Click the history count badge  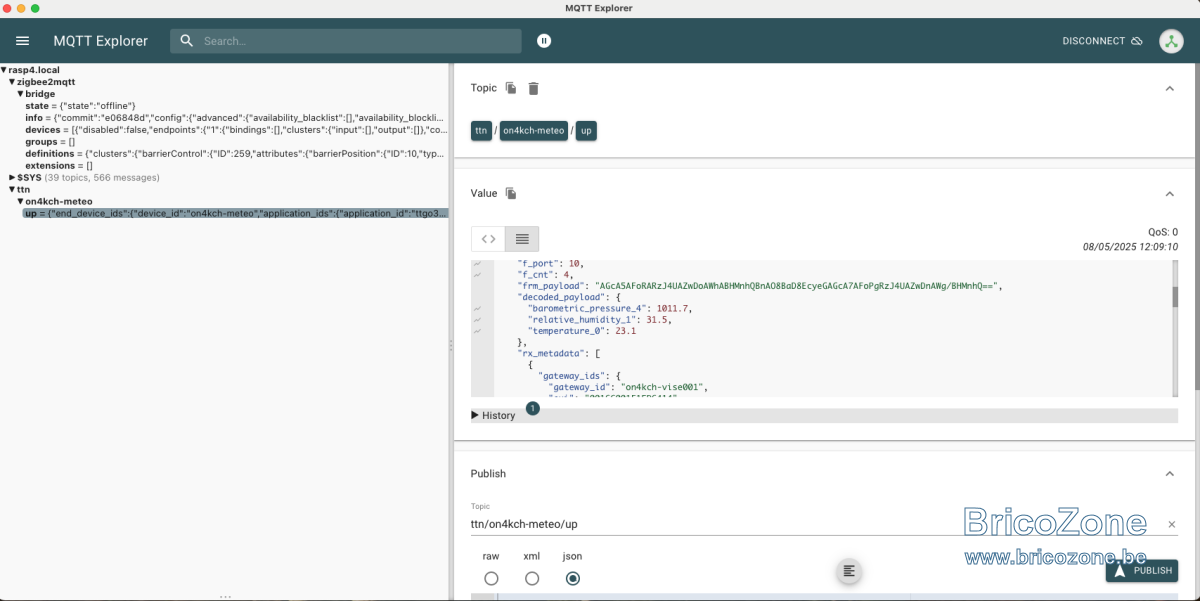point(533,408)
